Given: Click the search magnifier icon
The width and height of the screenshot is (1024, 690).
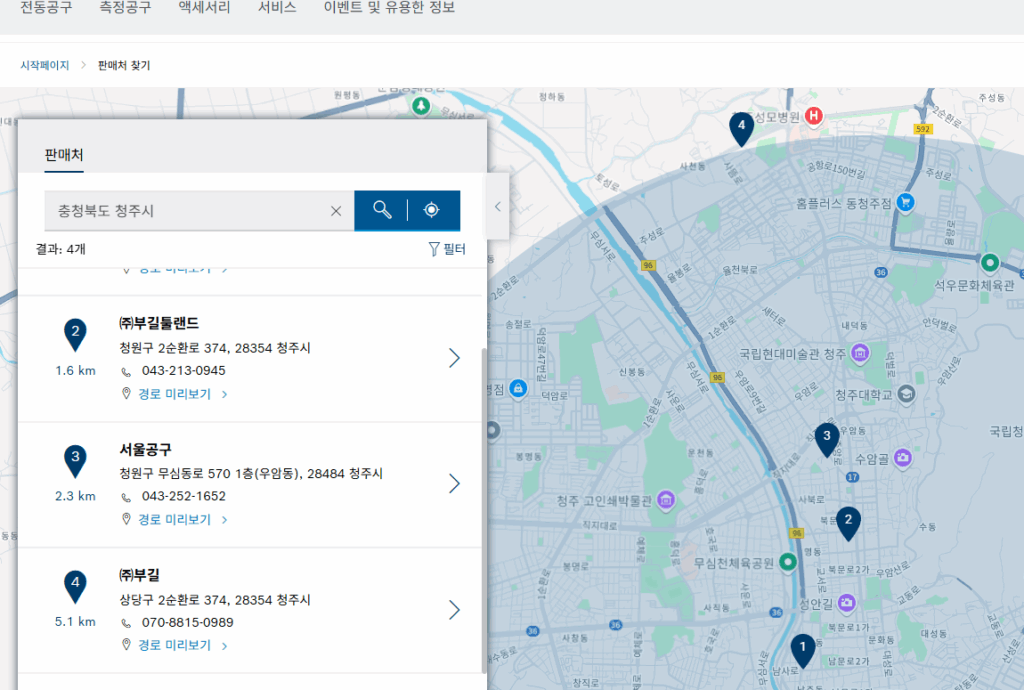Looking at the screenshot, I should coord(382,210).
